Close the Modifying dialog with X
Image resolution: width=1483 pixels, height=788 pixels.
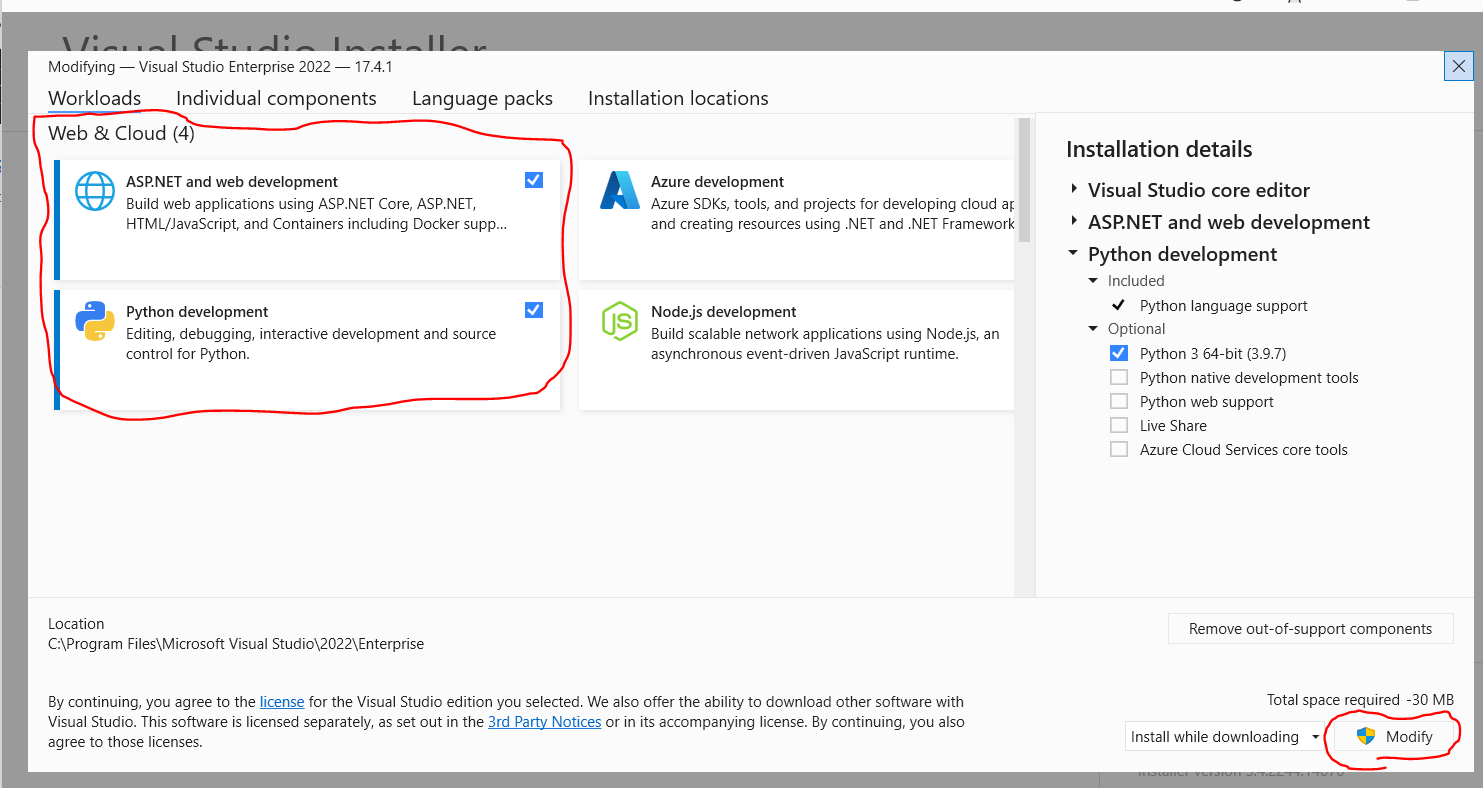(x=1459, y=67)
